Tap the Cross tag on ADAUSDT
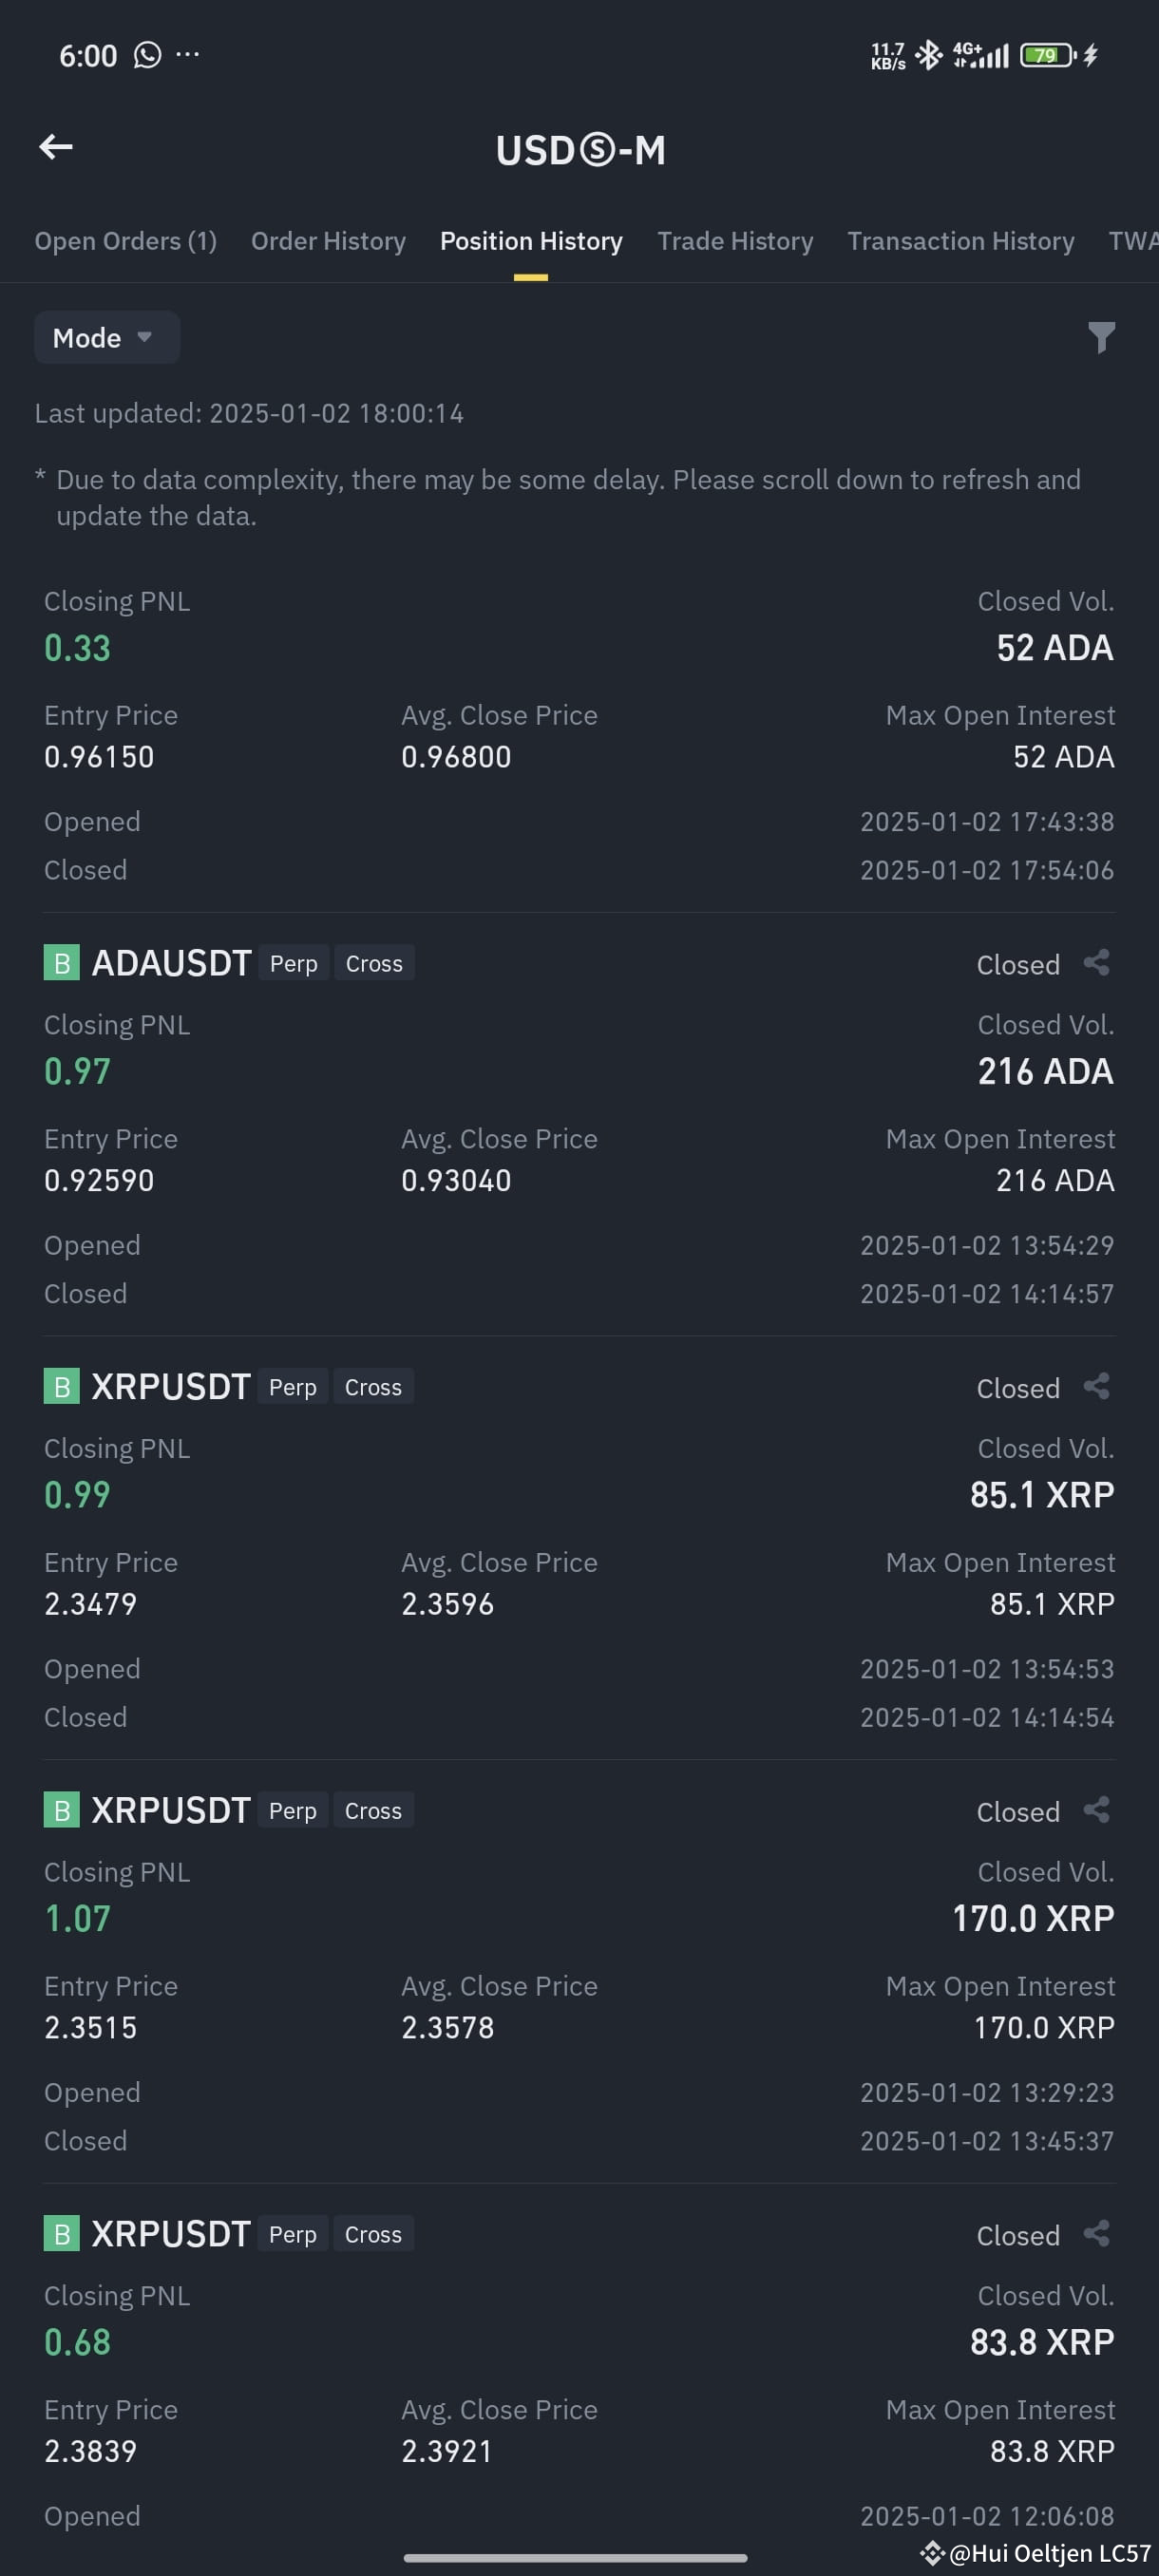1159x2576 pixels. point(374,964)
